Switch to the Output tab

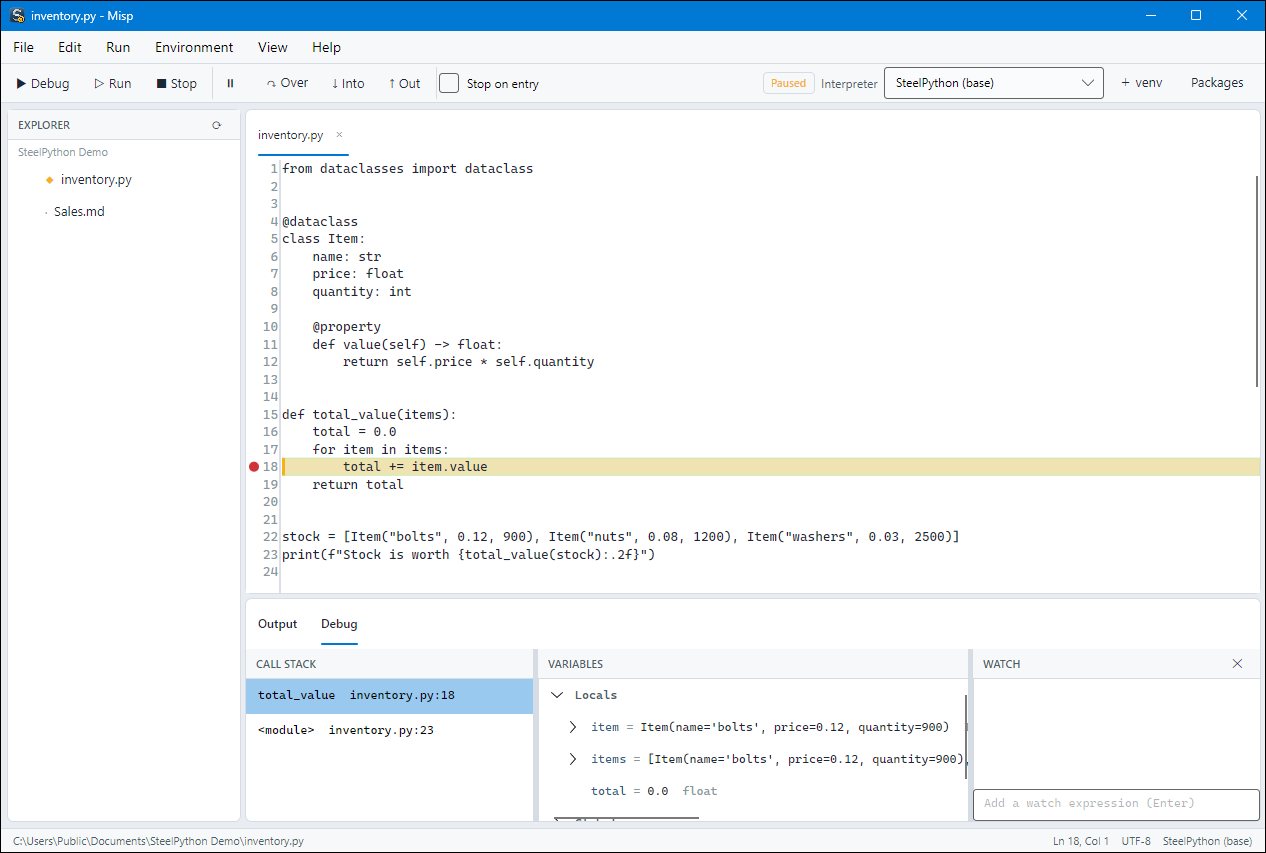click(x=277, y=624)
